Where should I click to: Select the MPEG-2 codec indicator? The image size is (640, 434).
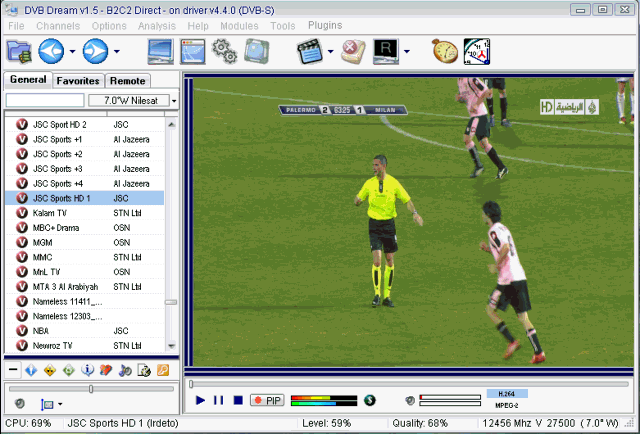507,405
